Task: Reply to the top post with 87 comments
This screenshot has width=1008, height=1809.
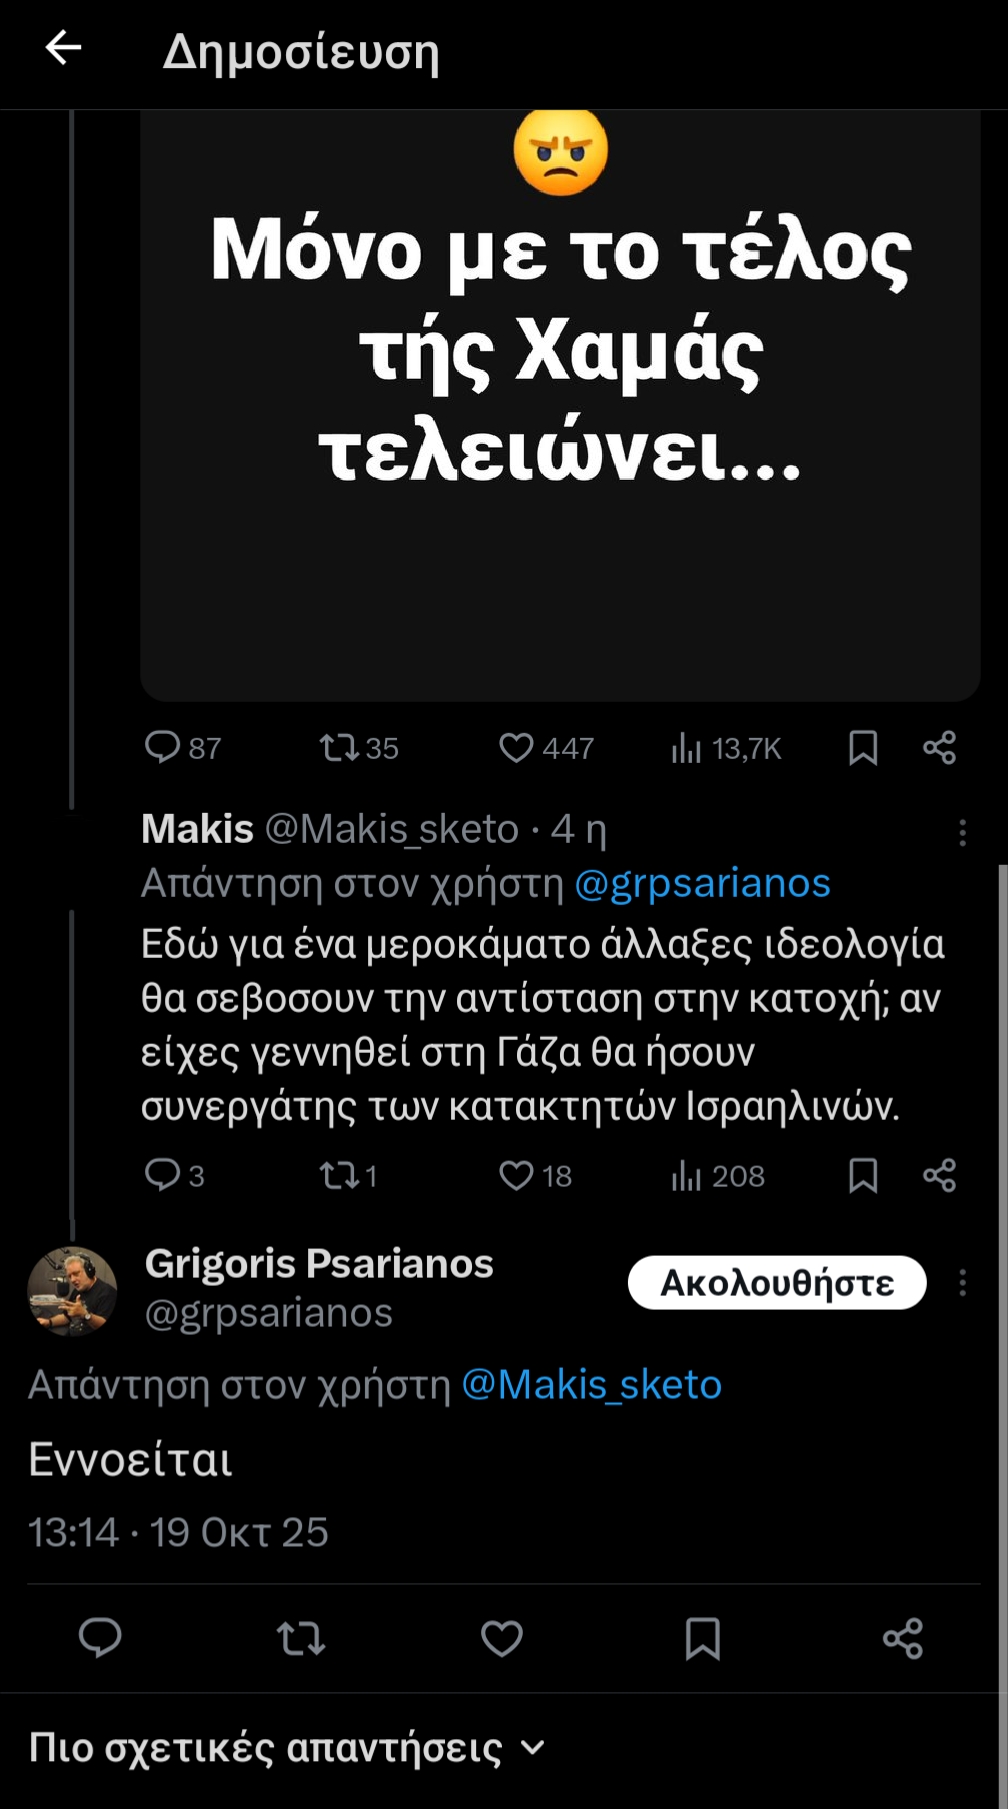Action: click(162, 747)
